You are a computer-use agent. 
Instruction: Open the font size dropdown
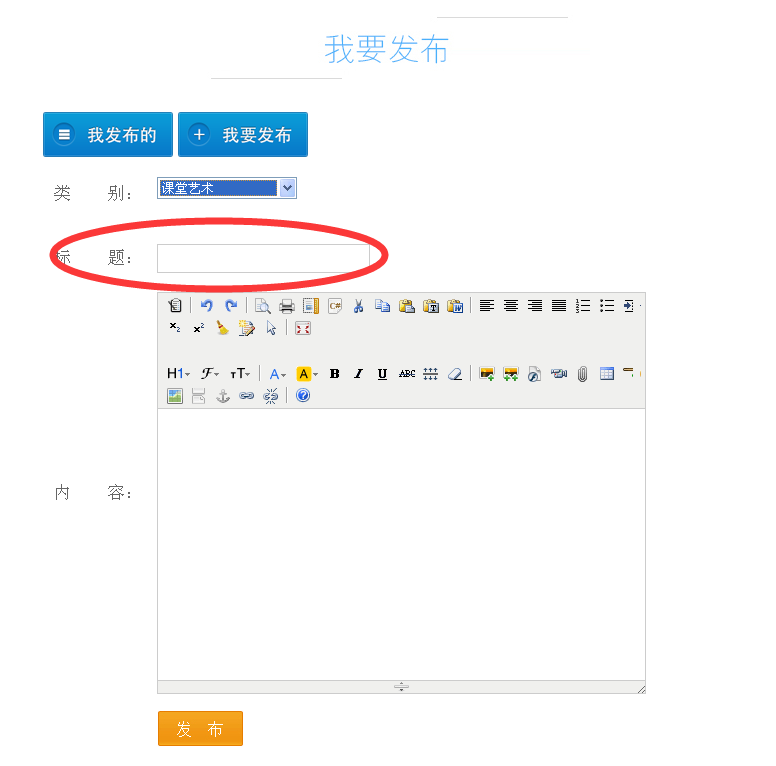coord(241,374)
